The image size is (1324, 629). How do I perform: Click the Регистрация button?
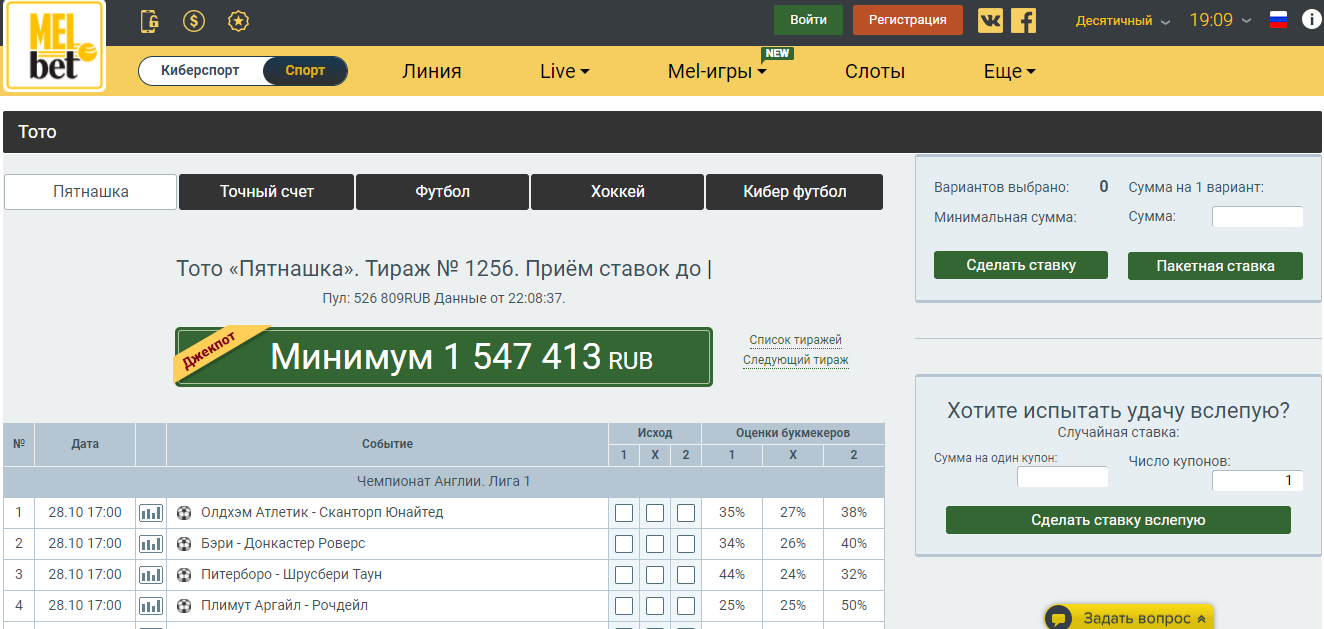[x=908, y=20]
